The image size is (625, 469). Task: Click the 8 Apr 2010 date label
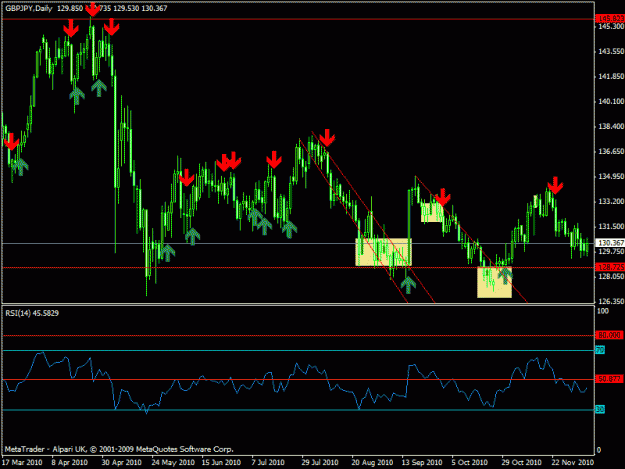[70, 463]
